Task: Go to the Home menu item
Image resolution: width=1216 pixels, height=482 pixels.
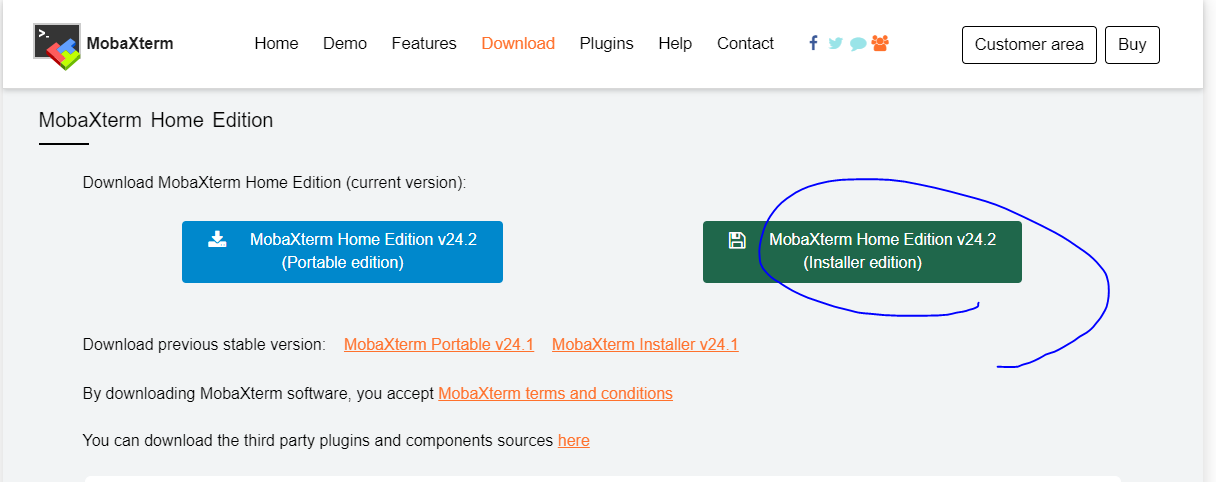Action: [276, 44]
